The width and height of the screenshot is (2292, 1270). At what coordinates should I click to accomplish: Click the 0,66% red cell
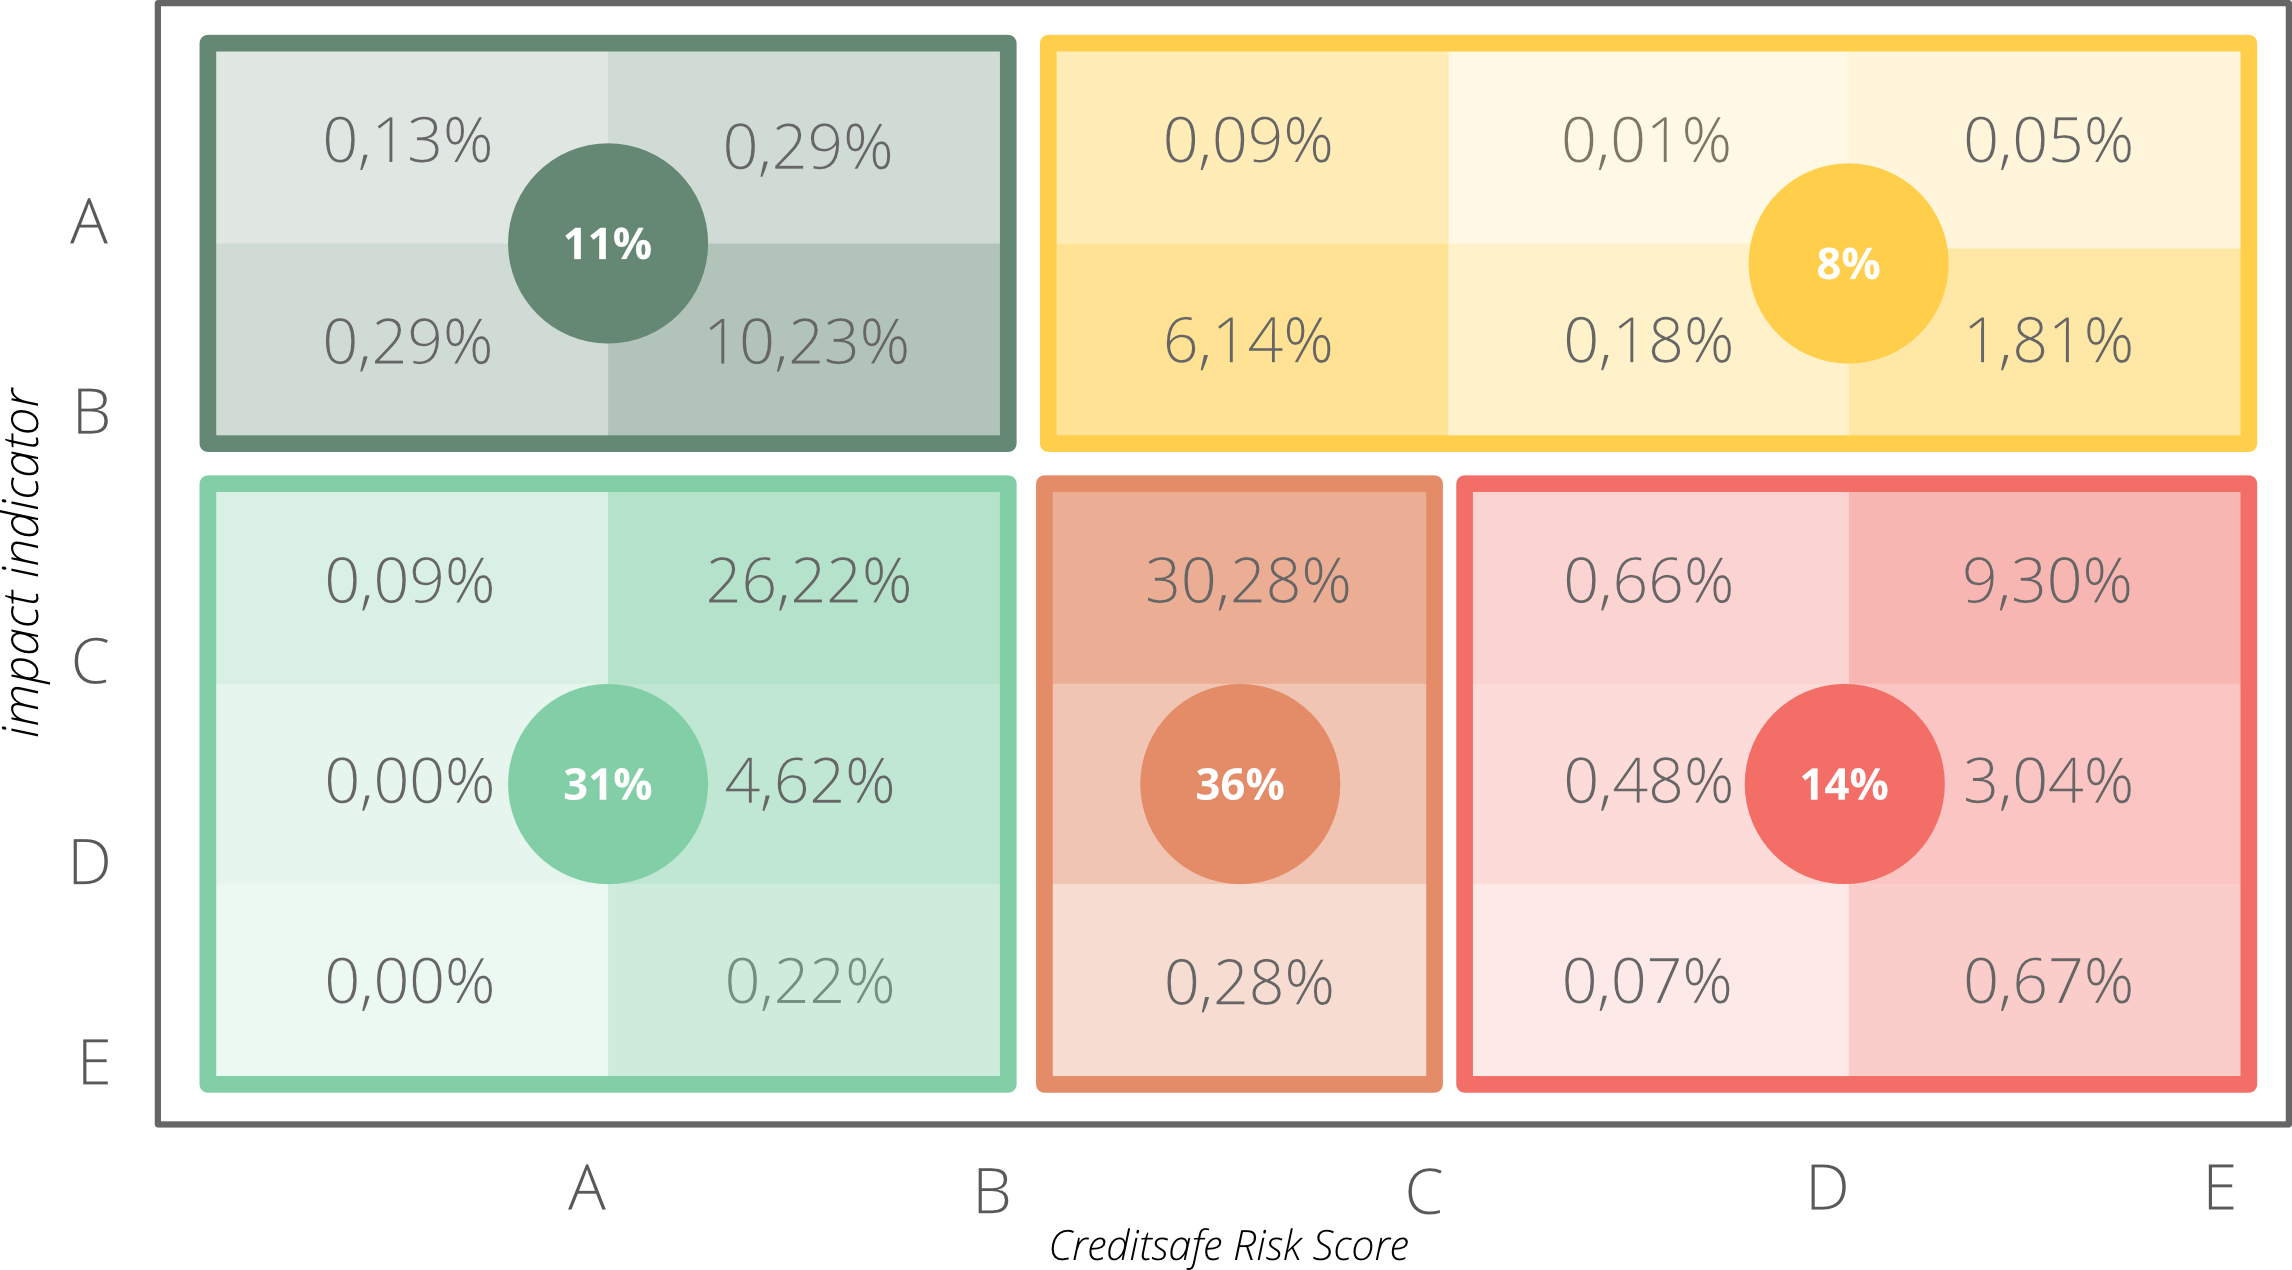[1648, 581]
